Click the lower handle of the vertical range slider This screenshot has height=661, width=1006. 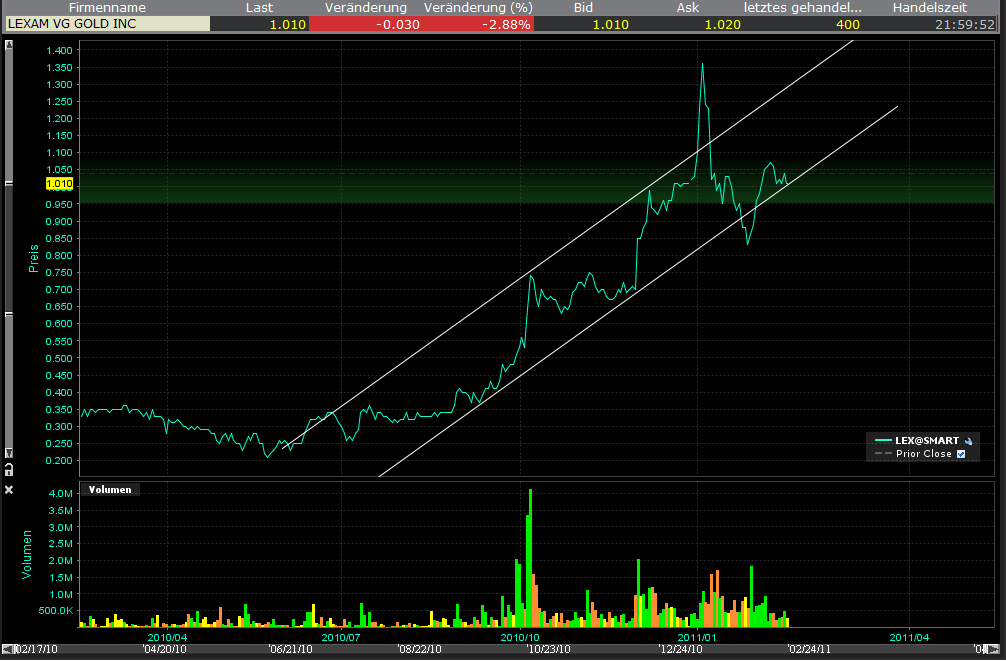(9, 314)
